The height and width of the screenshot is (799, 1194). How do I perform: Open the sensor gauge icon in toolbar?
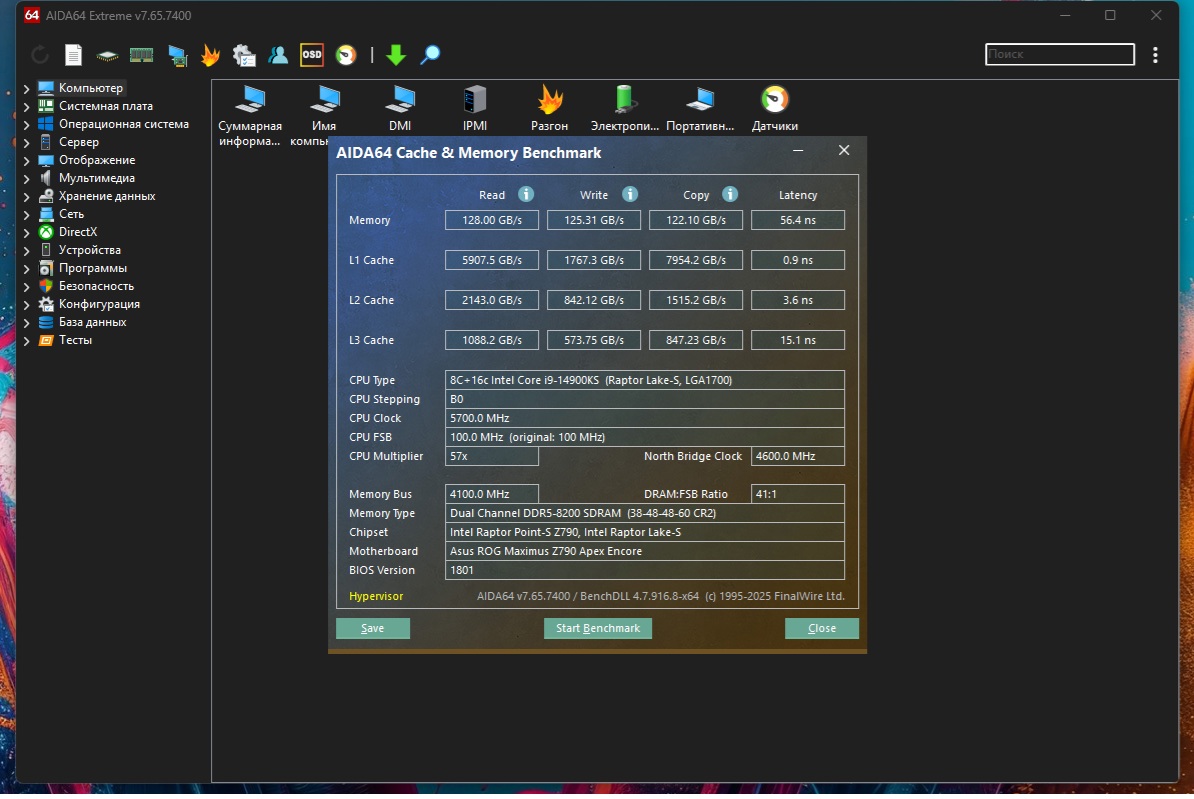[x=346, y=55]
